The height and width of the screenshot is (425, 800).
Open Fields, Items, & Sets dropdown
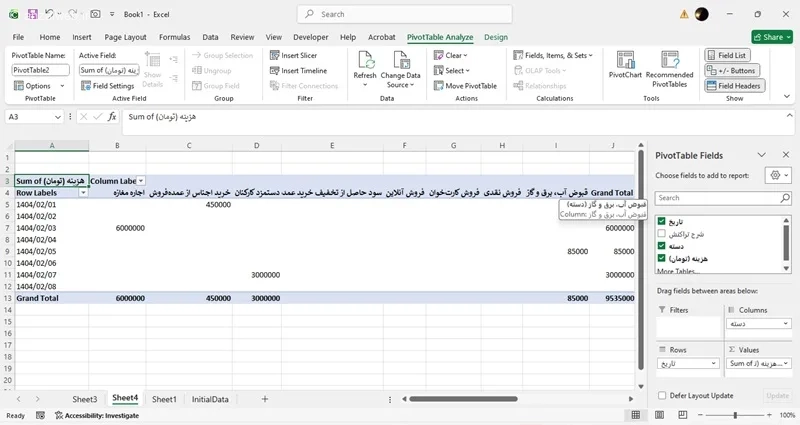[x=553, y=55]
